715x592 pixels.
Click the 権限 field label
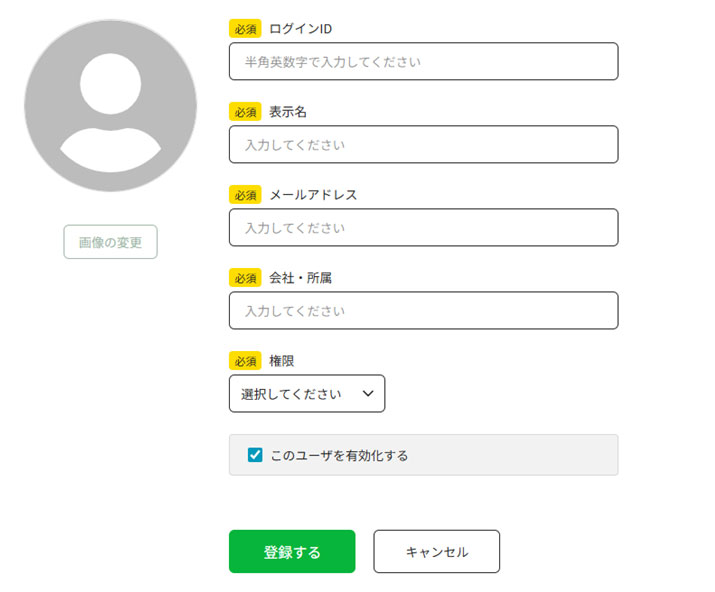click(x=282, y=360)
